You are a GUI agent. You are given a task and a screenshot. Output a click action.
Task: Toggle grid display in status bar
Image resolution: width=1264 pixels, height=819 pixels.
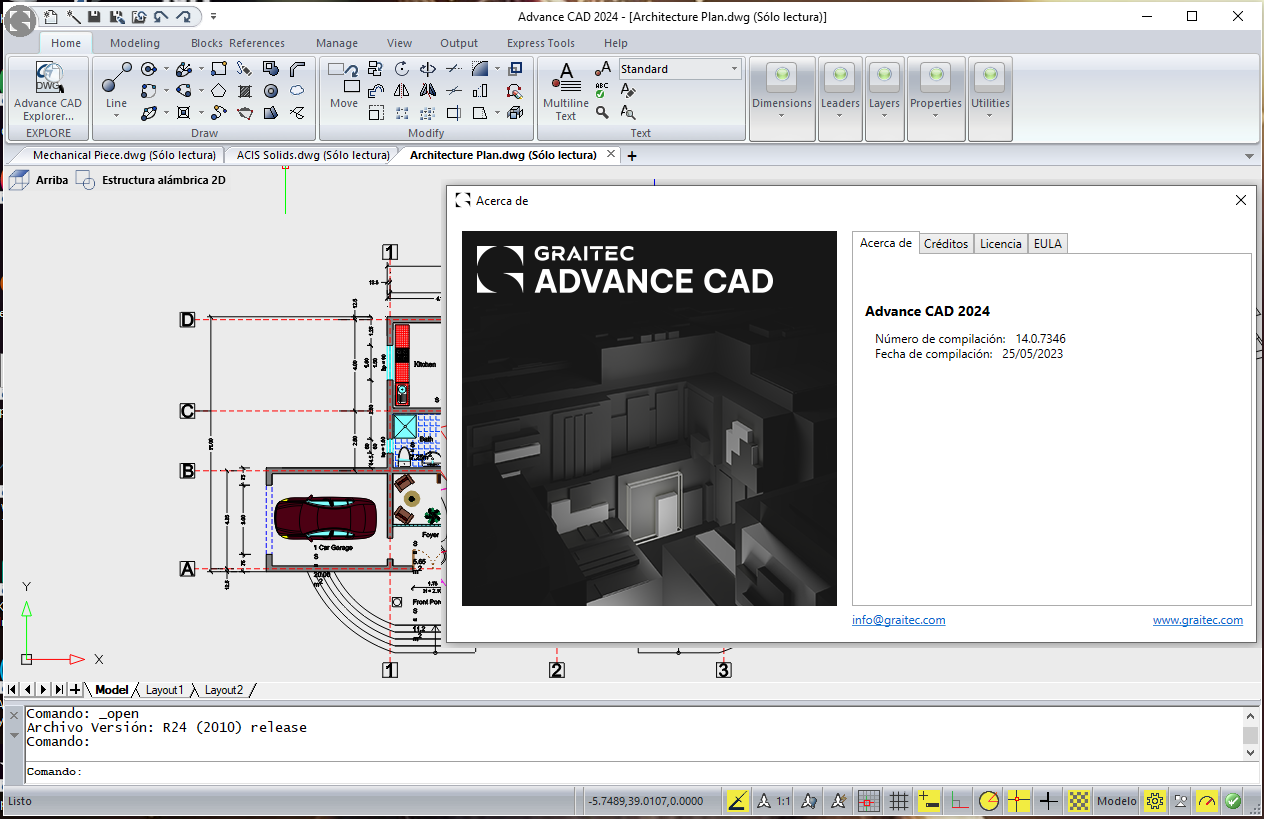[x=899, y=800]
